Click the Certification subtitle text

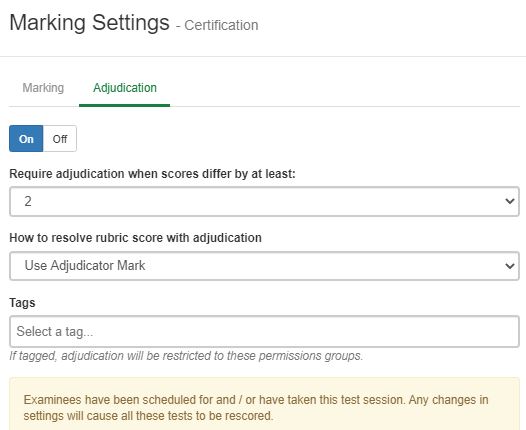pyautogui.click(x=221, y=25)
